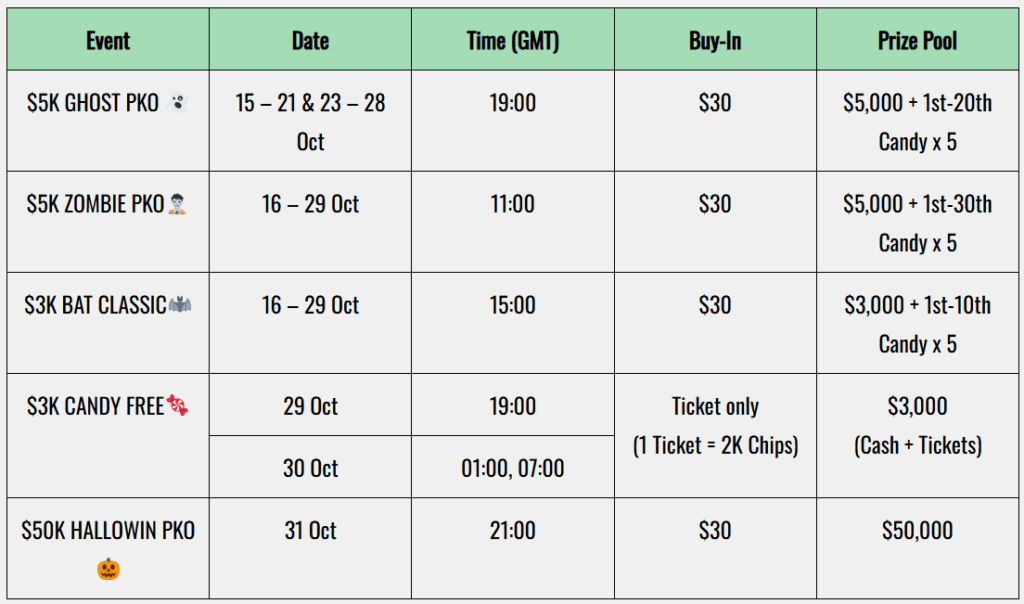The height and width of the screenshot is (604, 1024).
Task: Select the $5K GHOST PKO event name
Action: point(93,103)
